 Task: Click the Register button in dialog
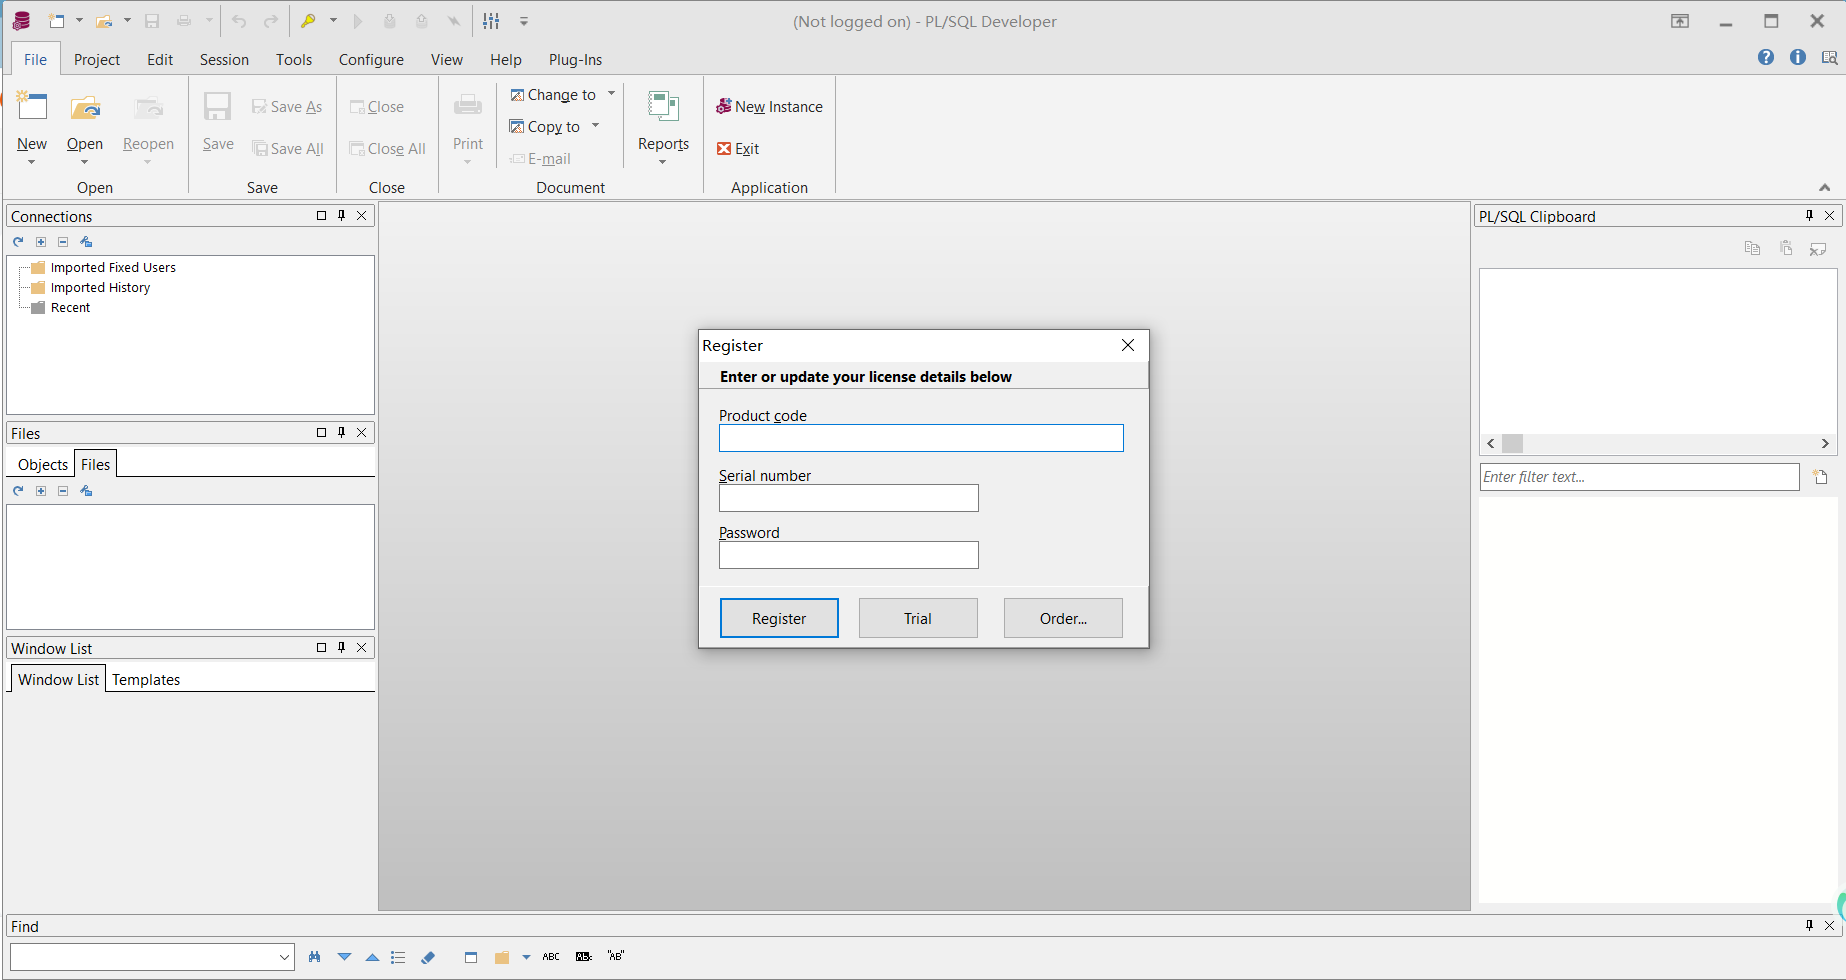[x=779, y=618]
